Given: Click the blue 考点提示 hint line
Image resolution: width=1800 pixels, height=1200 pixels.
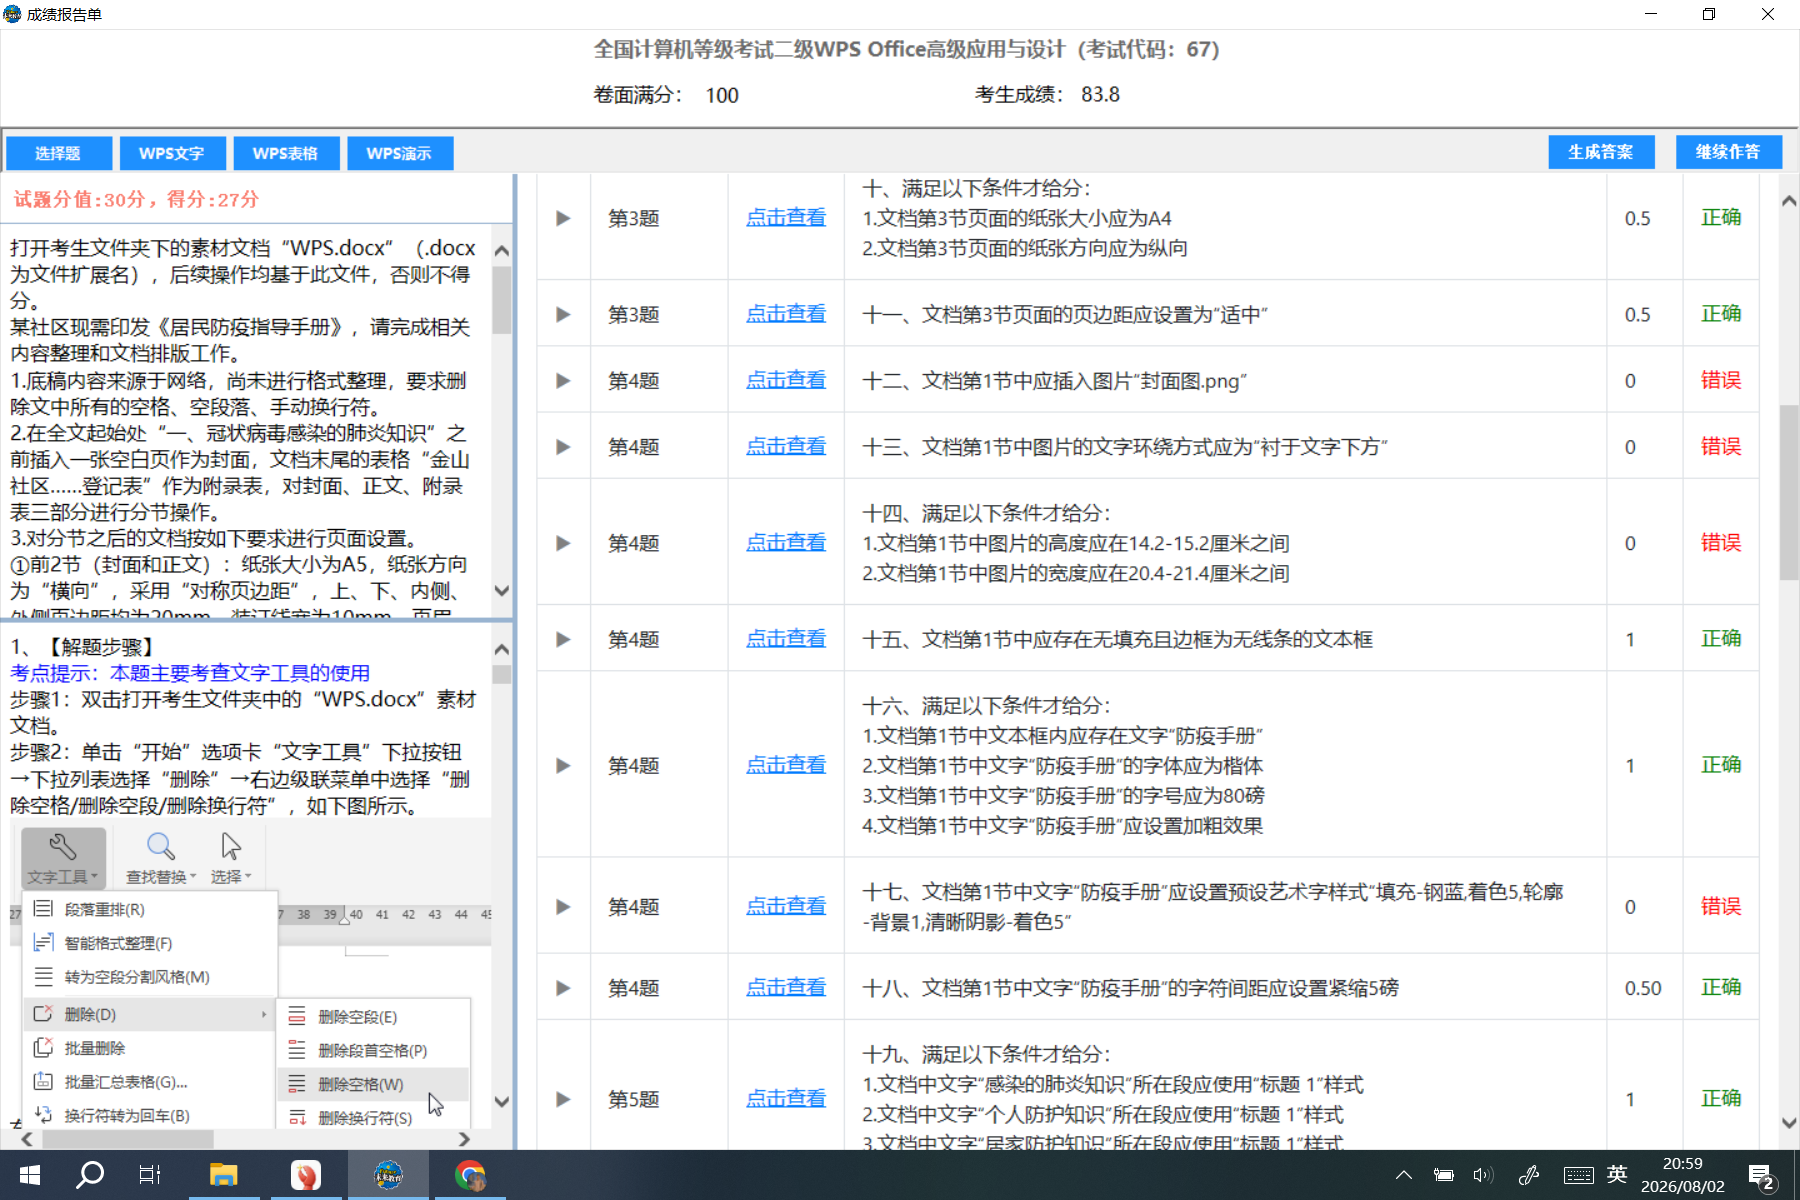Looking at the screenshot, I should coord(190,673).
